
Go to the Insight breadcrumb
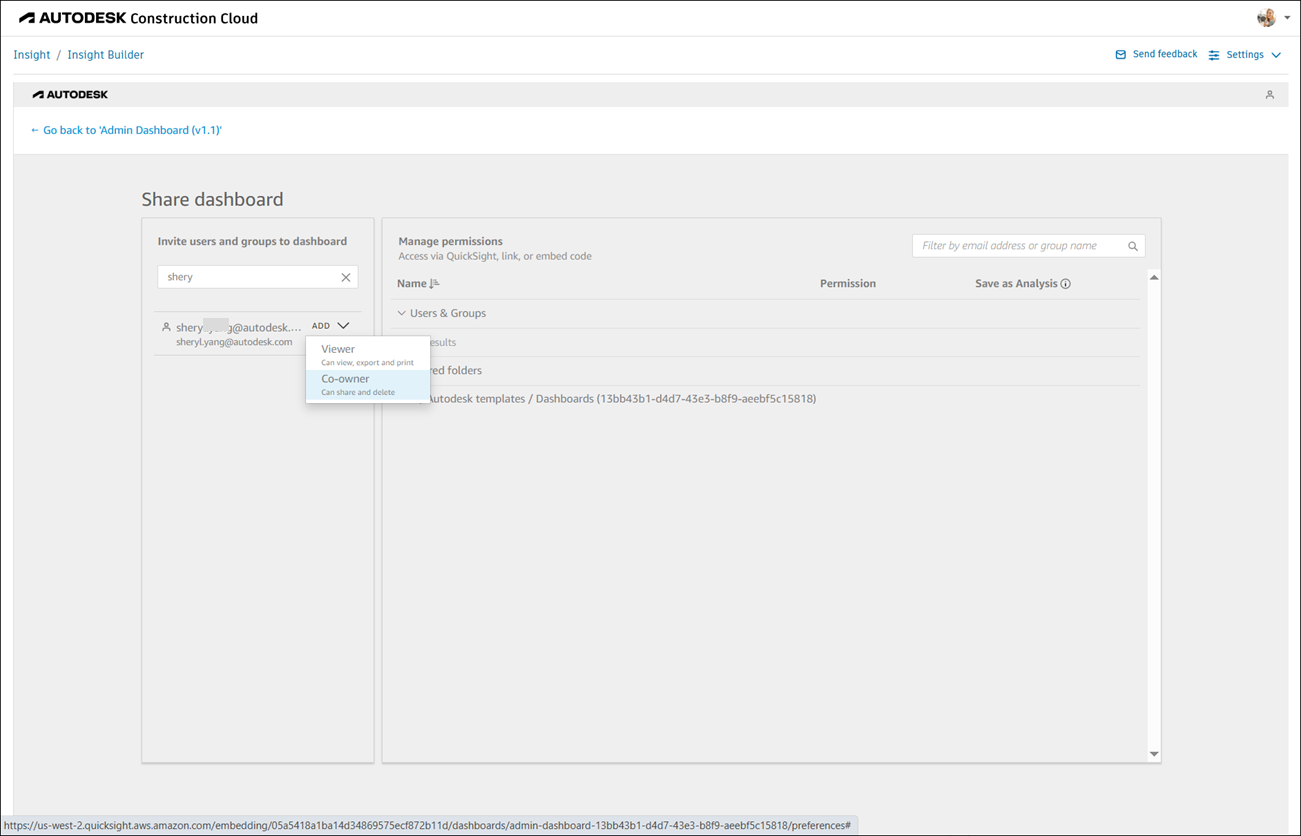[32, 55]
